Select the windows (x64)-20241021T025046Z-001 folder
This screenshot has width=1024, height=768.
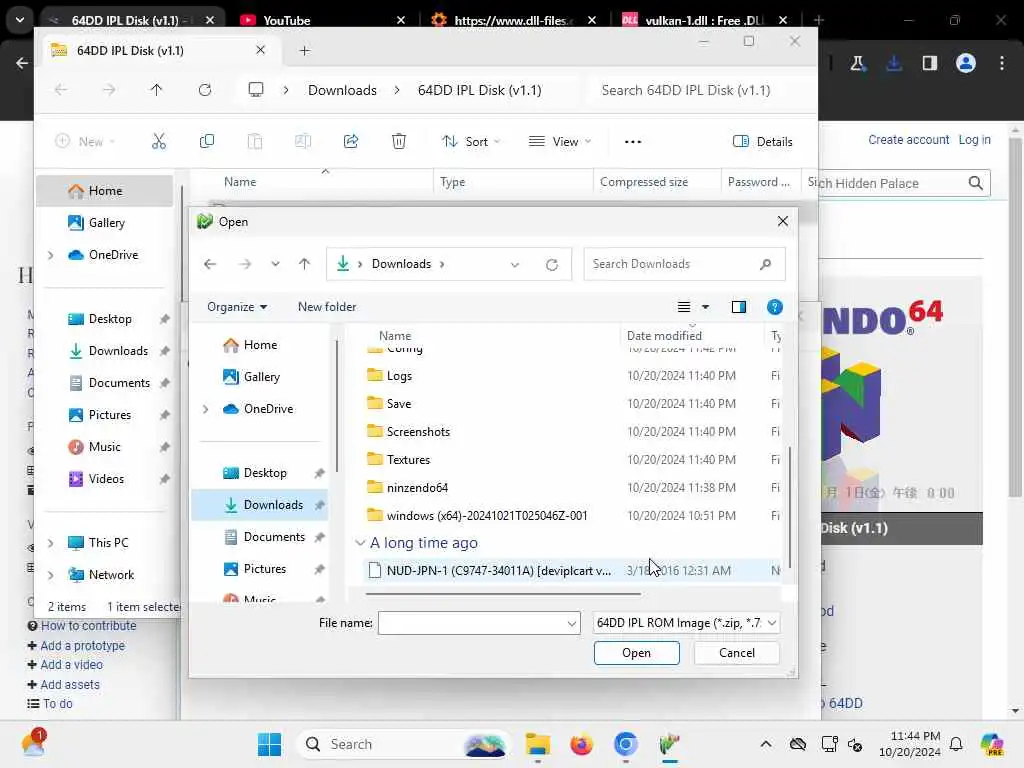(487, 516)
